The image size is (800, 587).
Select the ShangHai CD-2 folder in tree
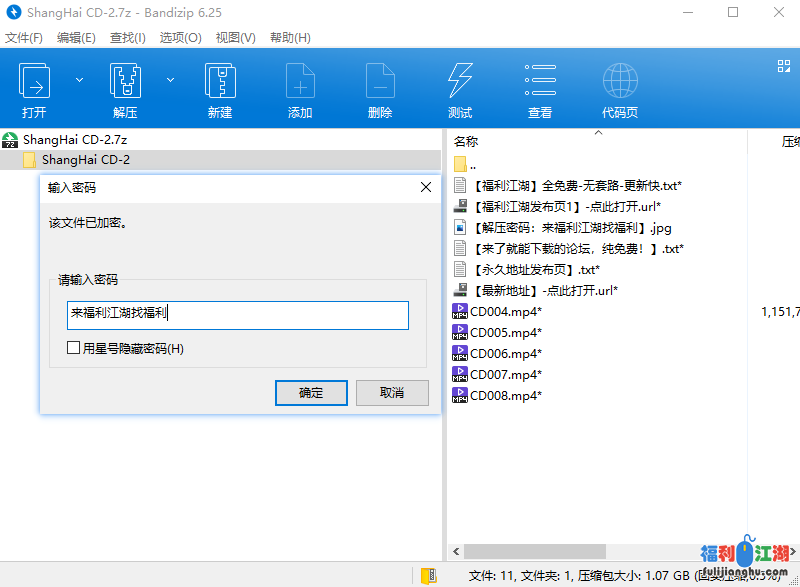(x=85, y=160)
